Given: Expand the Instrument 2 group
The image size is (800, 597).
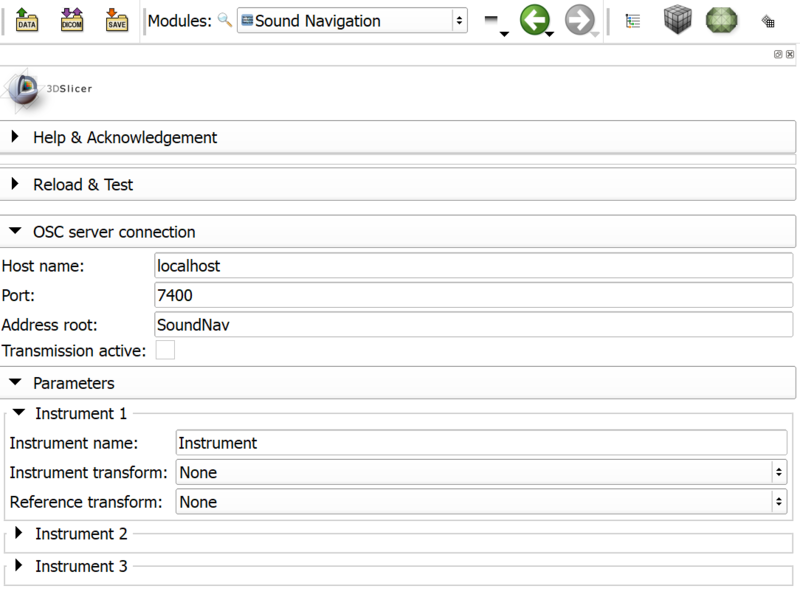Looking at the screenshot, I should click(81, 534).
